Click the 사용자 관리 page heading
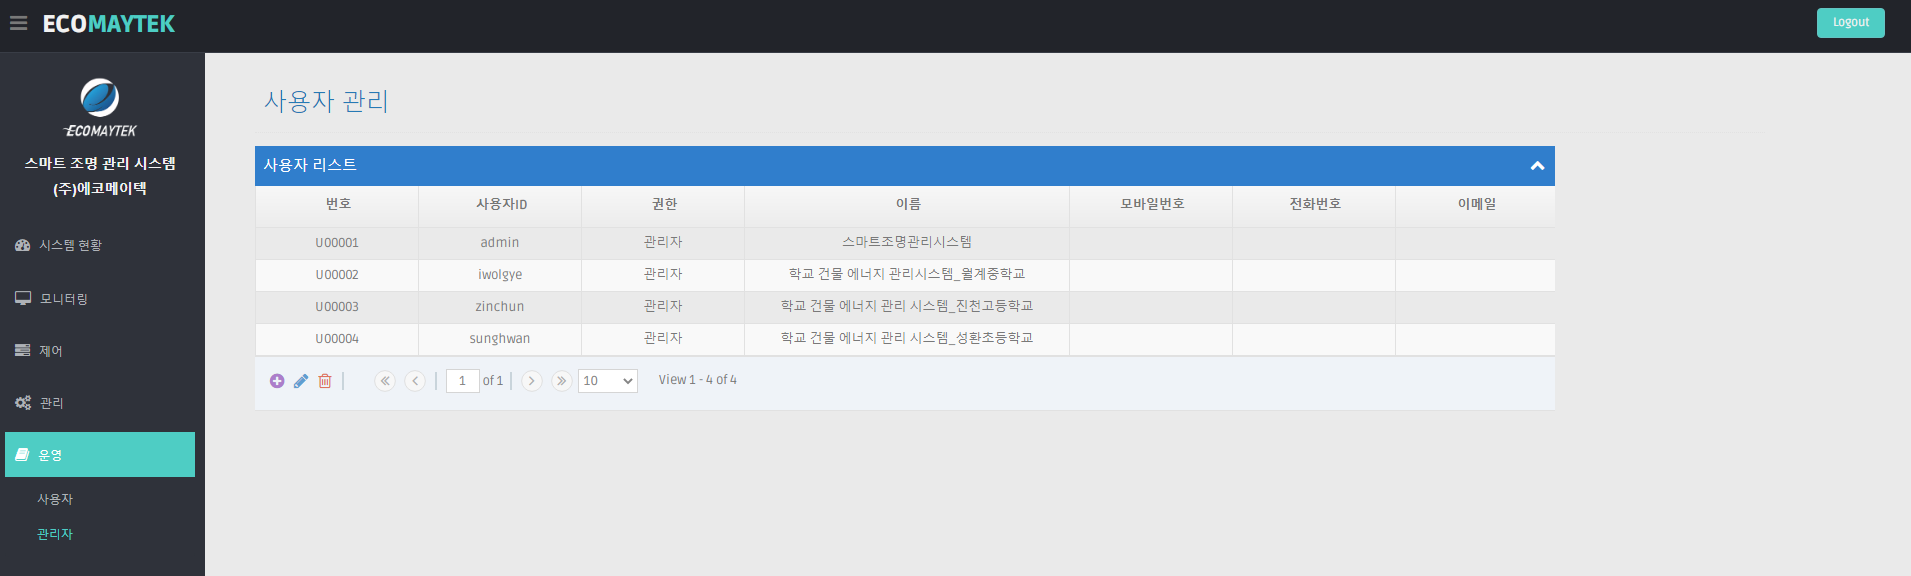The width and height of the screenshot is (1911, 576). click(326, 101)
